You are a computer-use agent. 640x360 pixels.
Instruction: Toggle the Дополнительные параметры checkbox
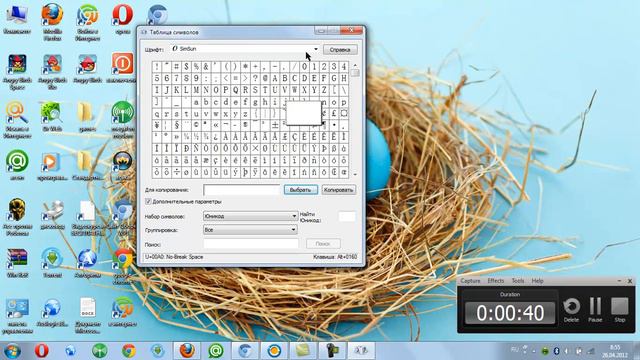click(x=148, y=202)
